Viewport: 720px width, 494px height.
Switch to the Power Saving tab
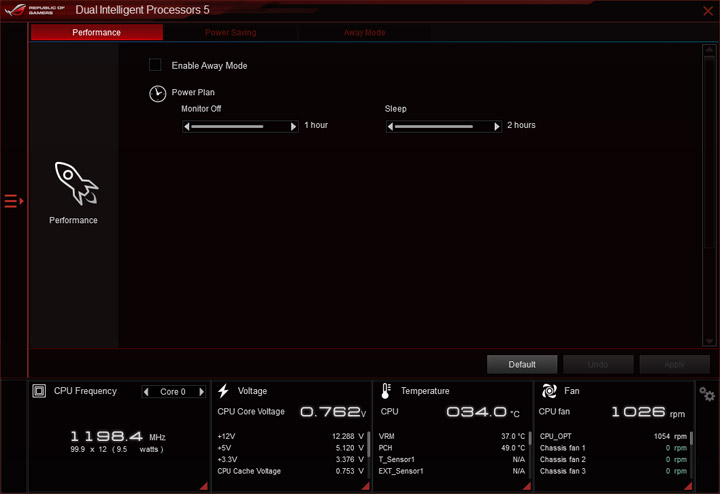click(231, 32)
